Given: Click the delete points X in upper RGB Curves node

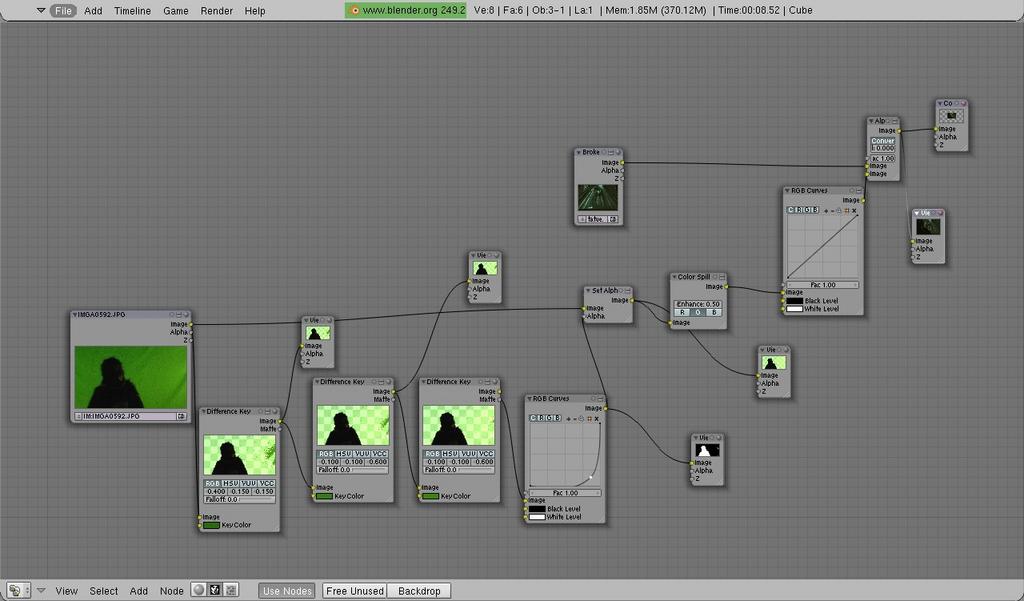Looking at the screenshot, I should click(x=854, y=211).
